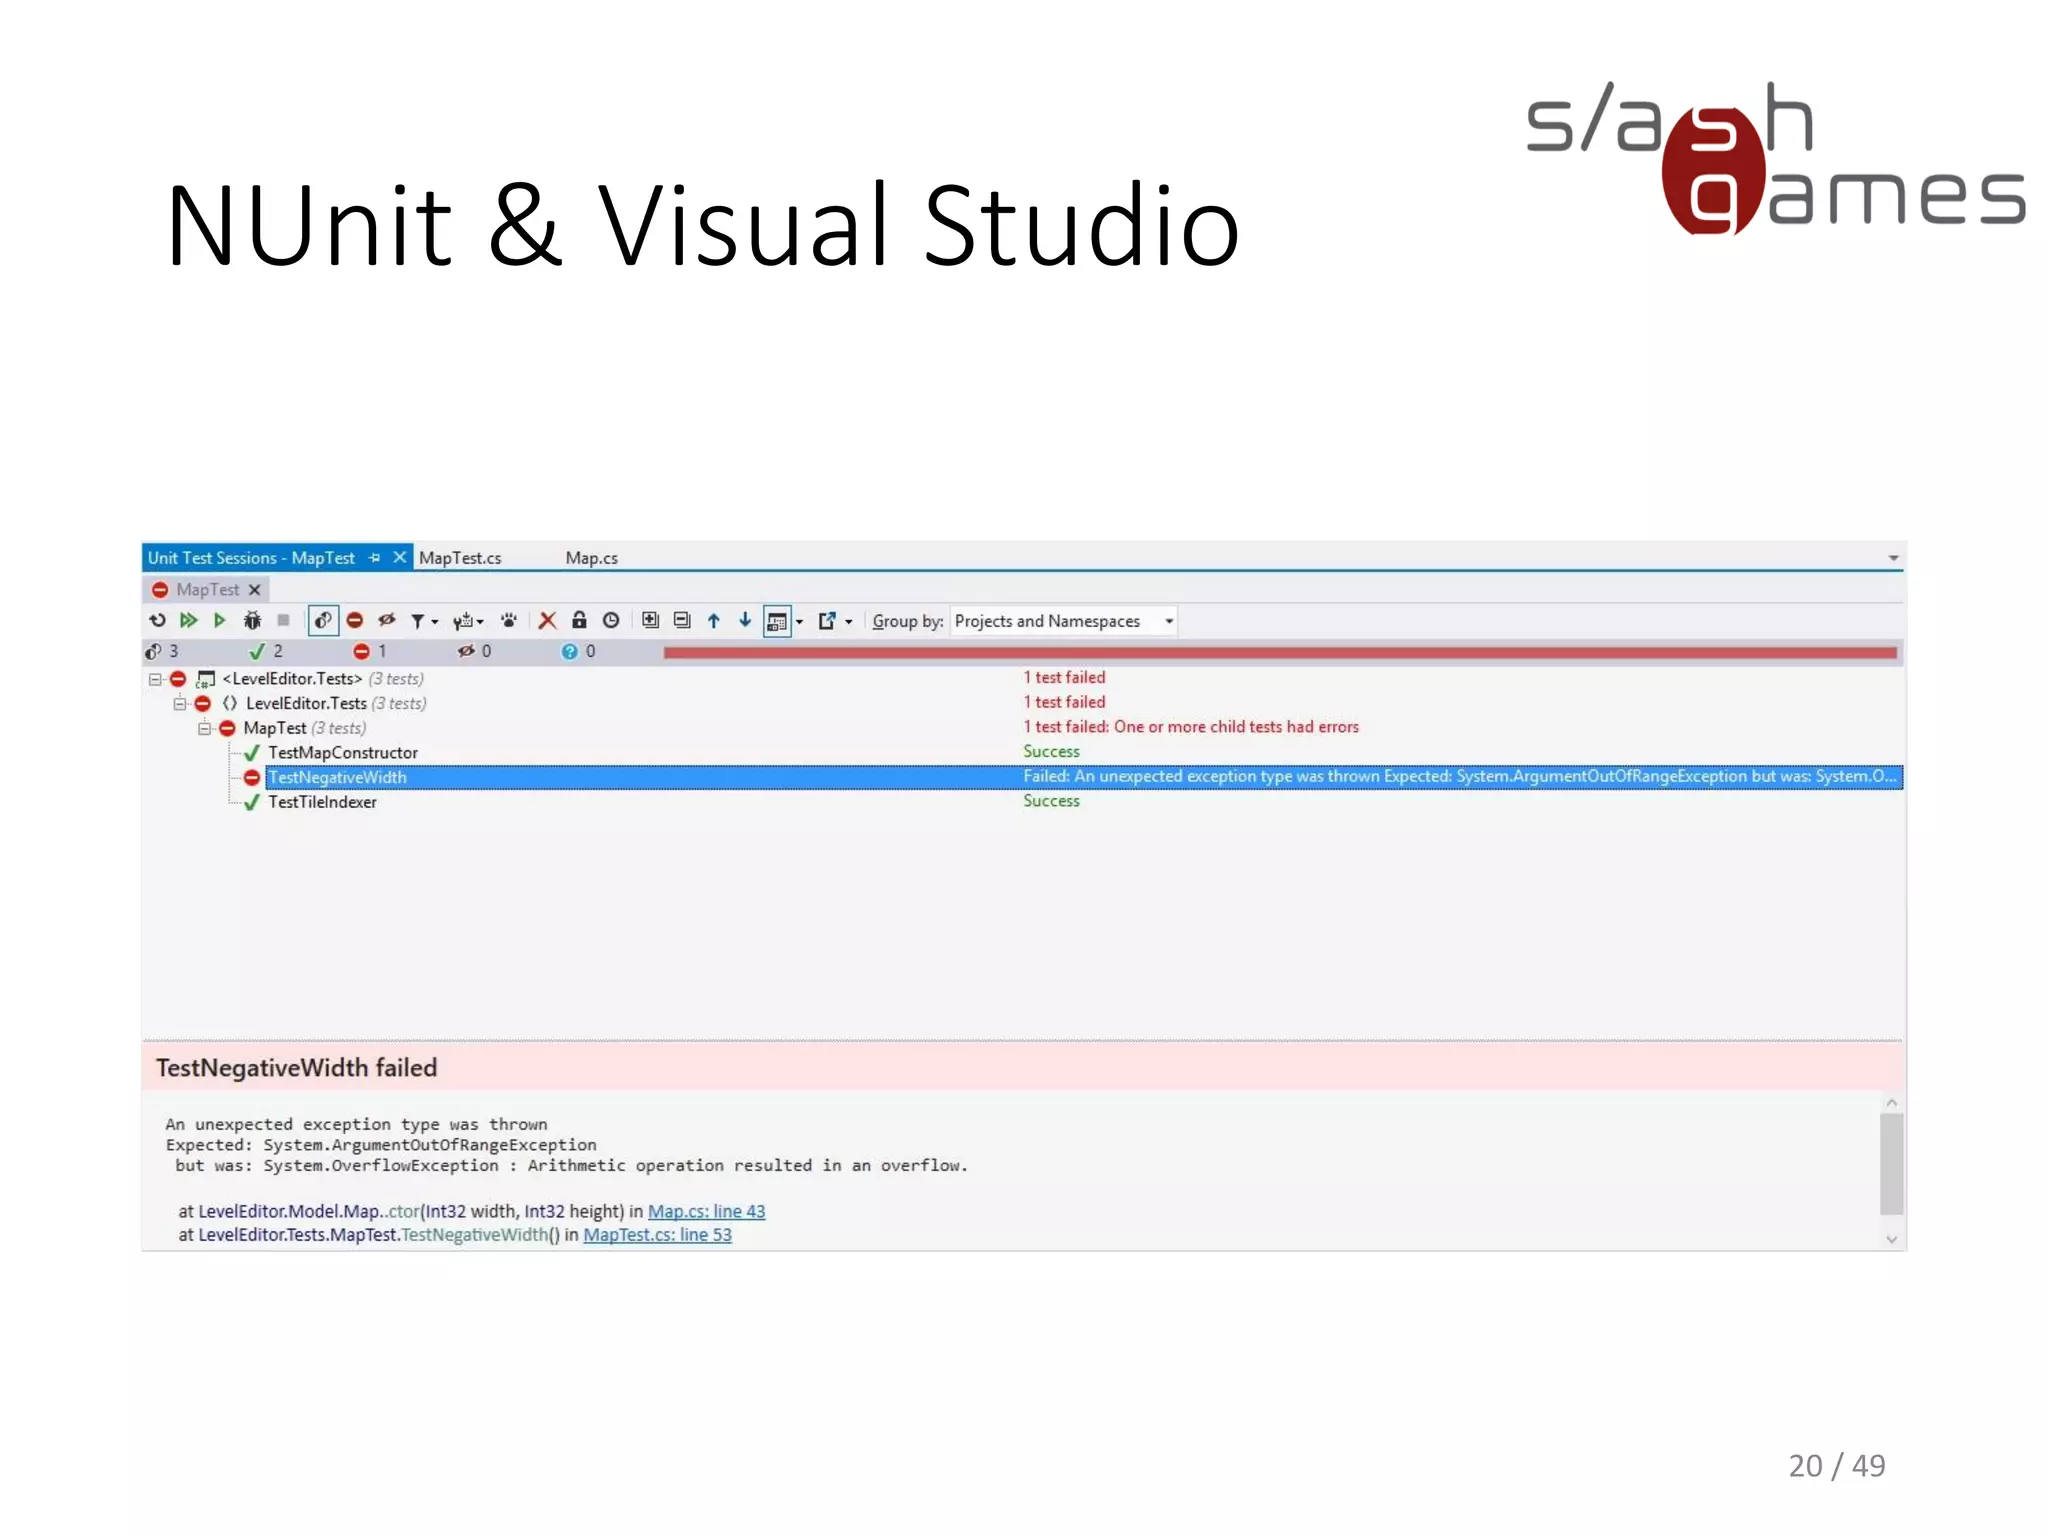
Task: Click the debug bug icon
Action: [252, 621]
